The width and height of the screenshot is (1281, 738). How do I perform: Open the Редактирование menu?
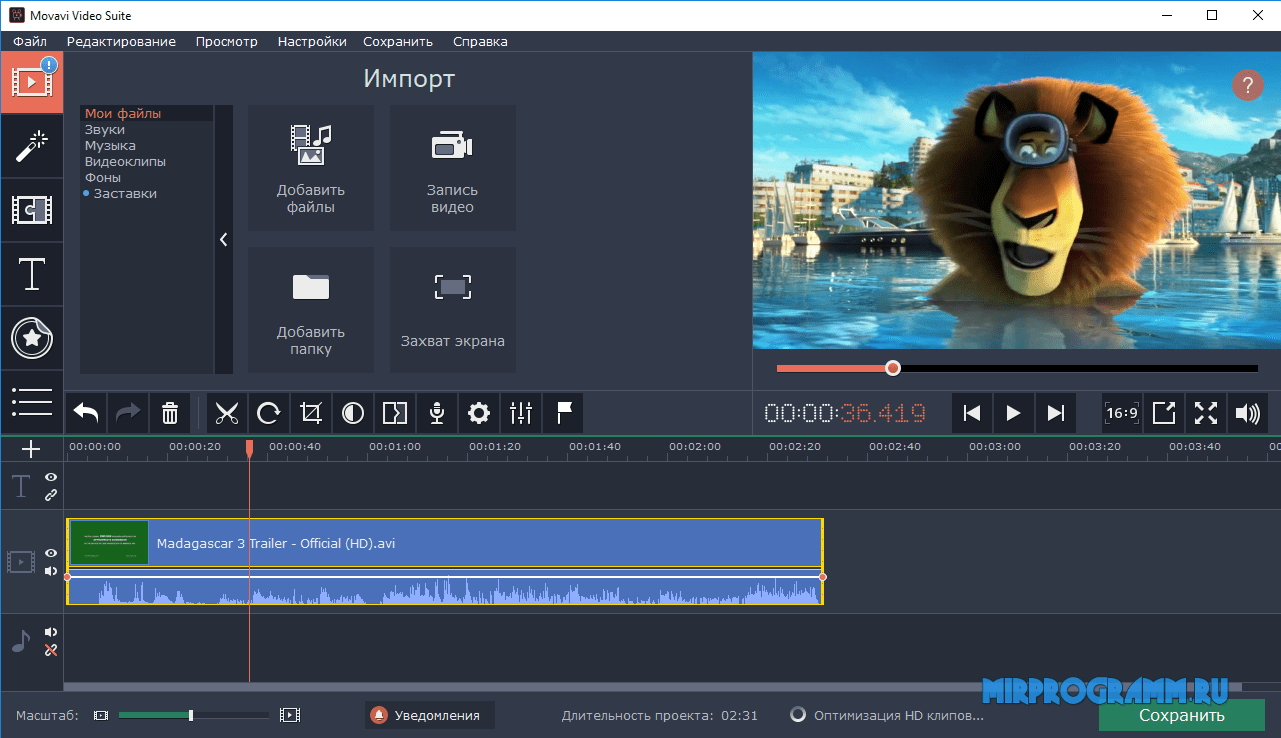pos(121,41)
